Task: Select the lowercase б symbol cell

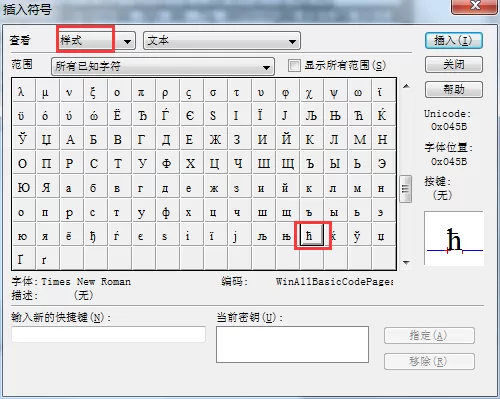Action: 95,187
